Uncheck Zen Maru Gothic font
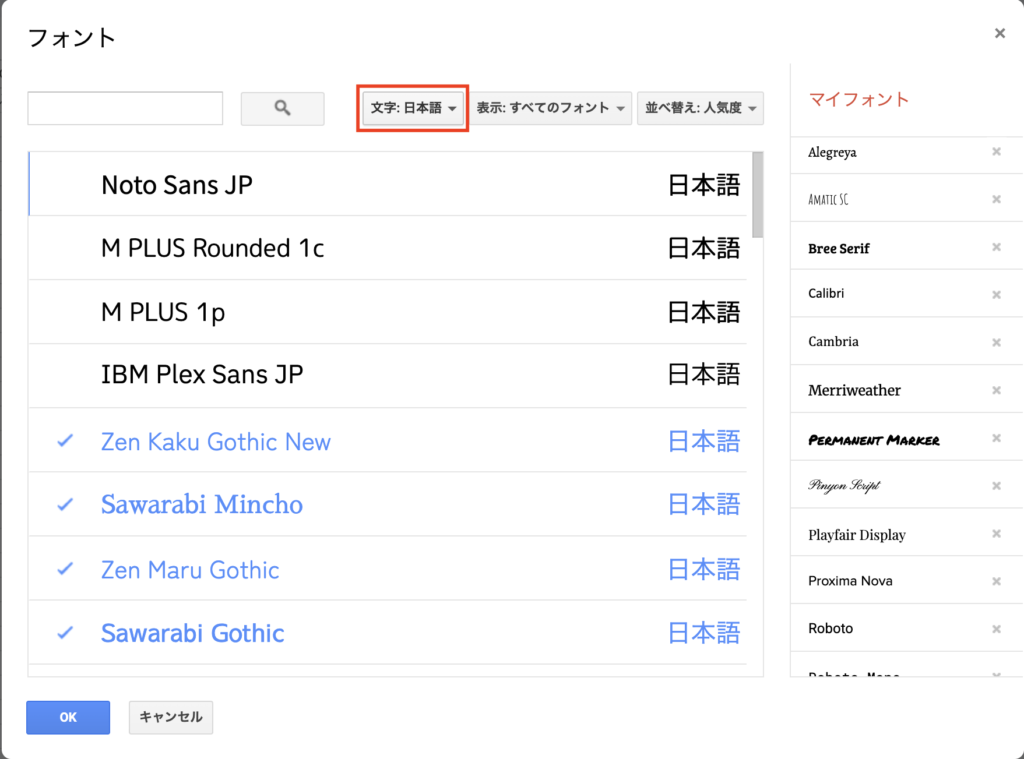 (190, 570)
